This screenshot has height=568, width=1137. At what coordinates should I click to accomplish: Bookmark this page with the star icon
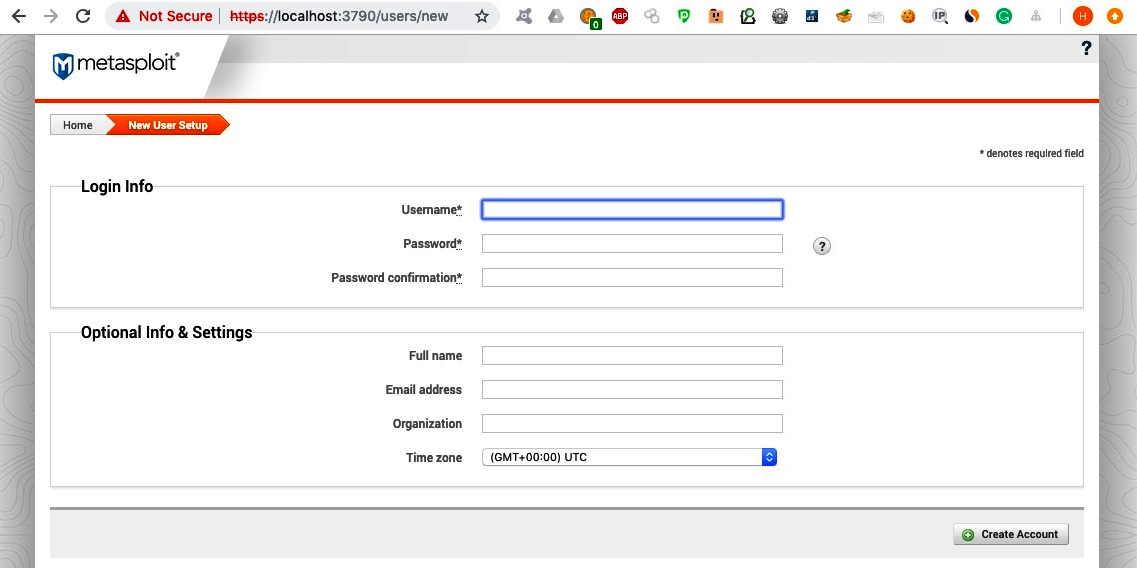point(481,16)
